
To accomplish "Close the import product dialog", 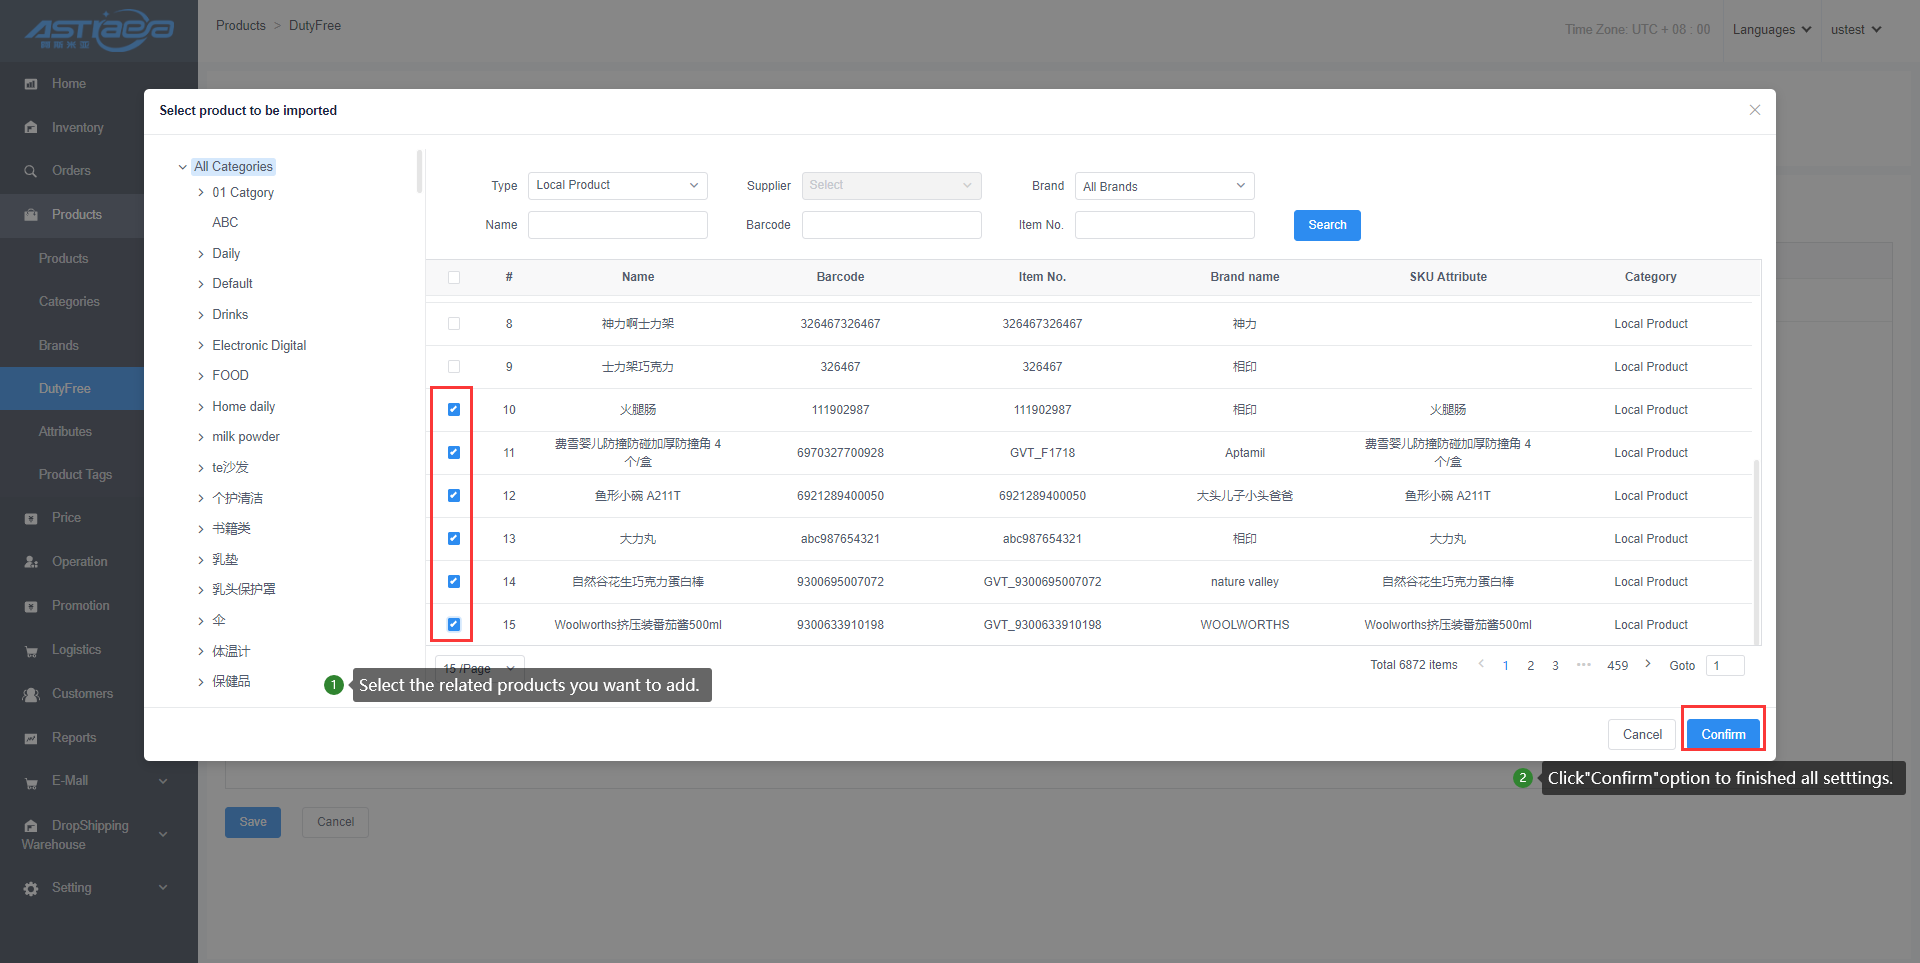I will [1754, 110].
